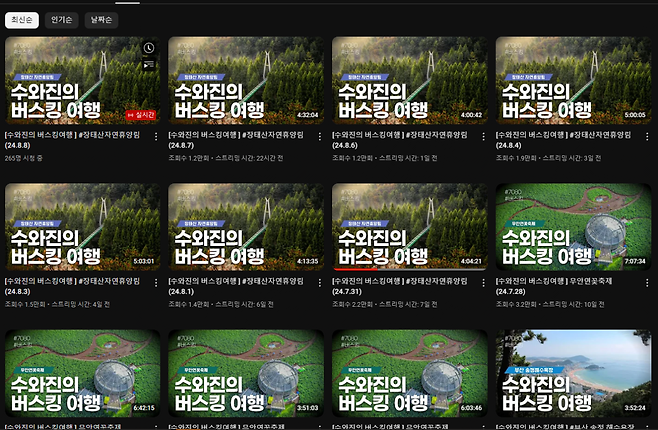Open the more-options menu for the (24.8.7) video
This screenshot has width=658, height=430.
point(320,137)
